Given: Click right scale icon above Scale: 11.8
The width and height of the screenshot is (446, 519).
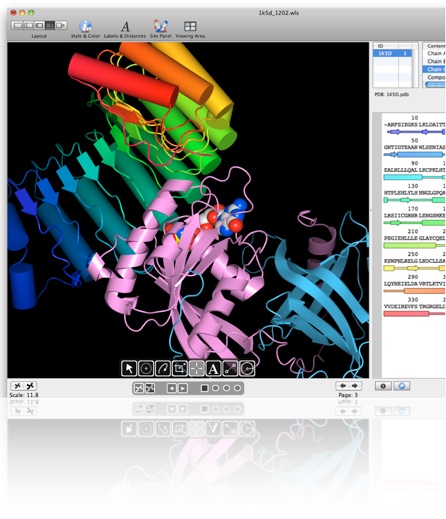Looking at the screenshot, I should tap(30, 386).
